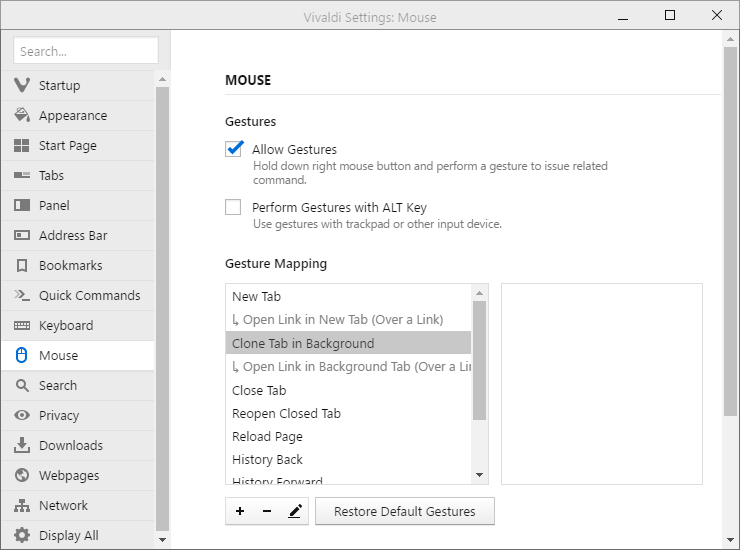
Task: Open Start Page settings label
Action: pyautogui.click(x=67, y=145)
